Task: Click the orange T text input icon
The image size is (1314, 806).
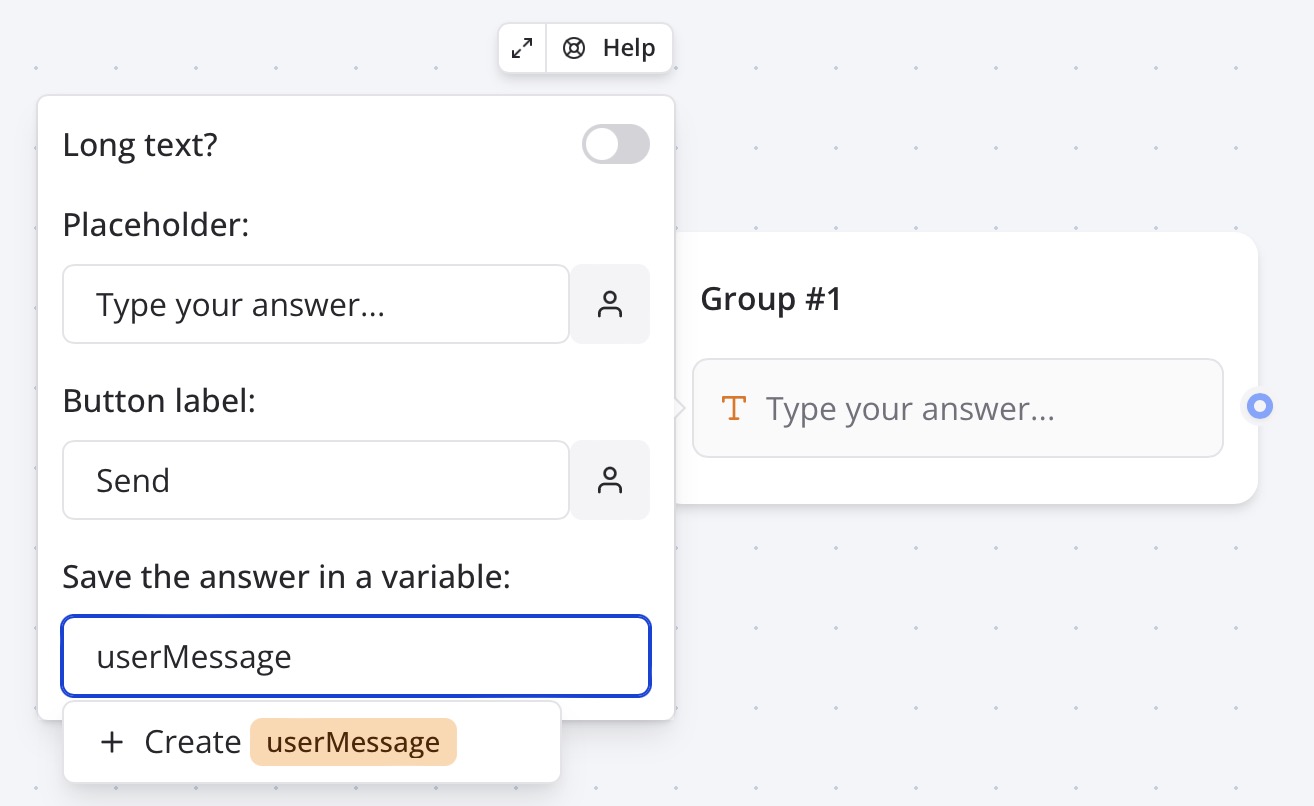Action: pos(734,408)
